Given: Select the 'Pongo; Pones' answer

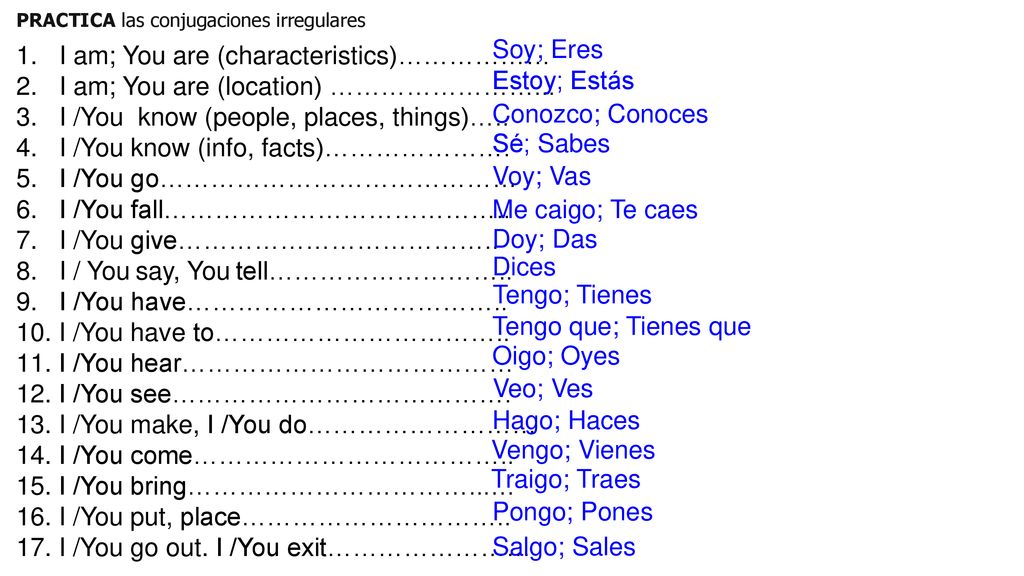Looking at the screenshot, I should (x=573, y=513).
